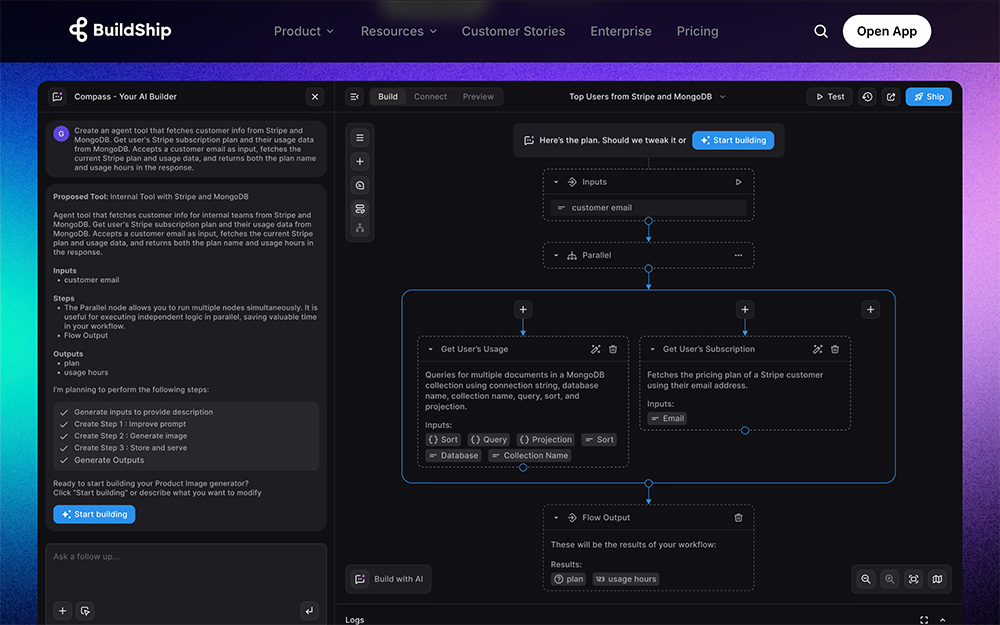
Task: Click the Email input chip
Action: (x=667, y=418)
